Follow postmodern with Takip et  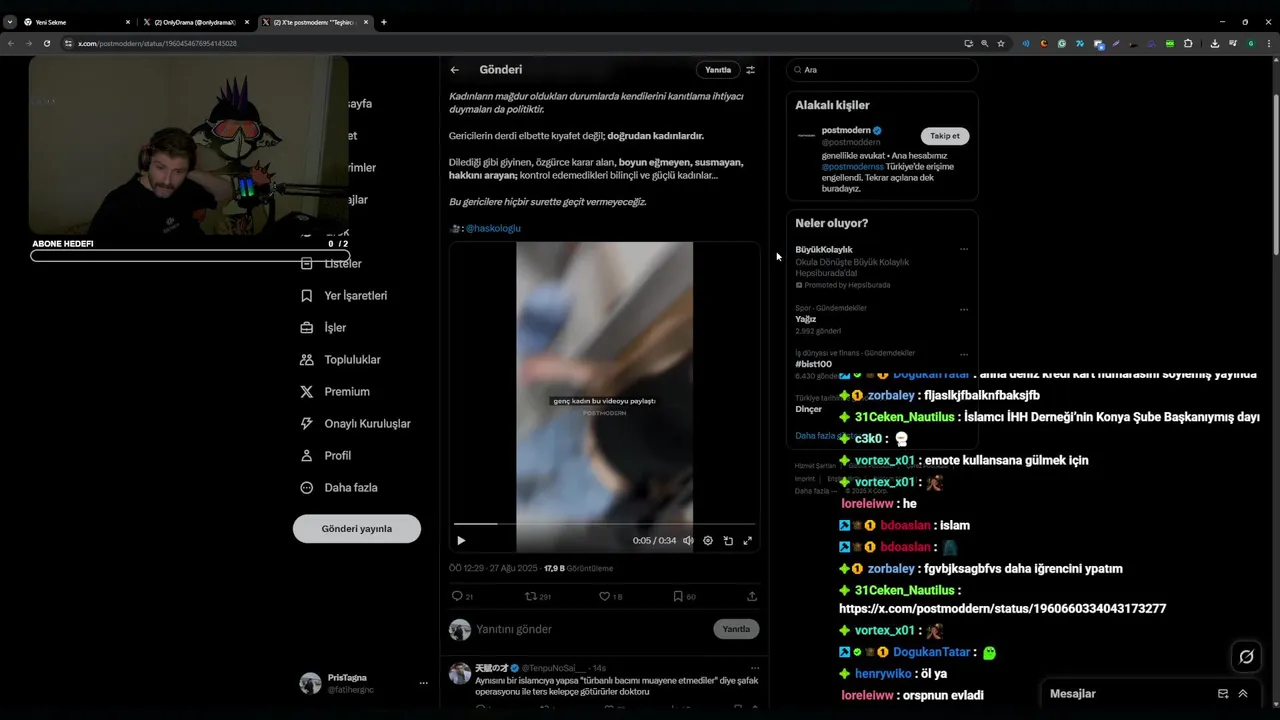(x=945, y=136)
